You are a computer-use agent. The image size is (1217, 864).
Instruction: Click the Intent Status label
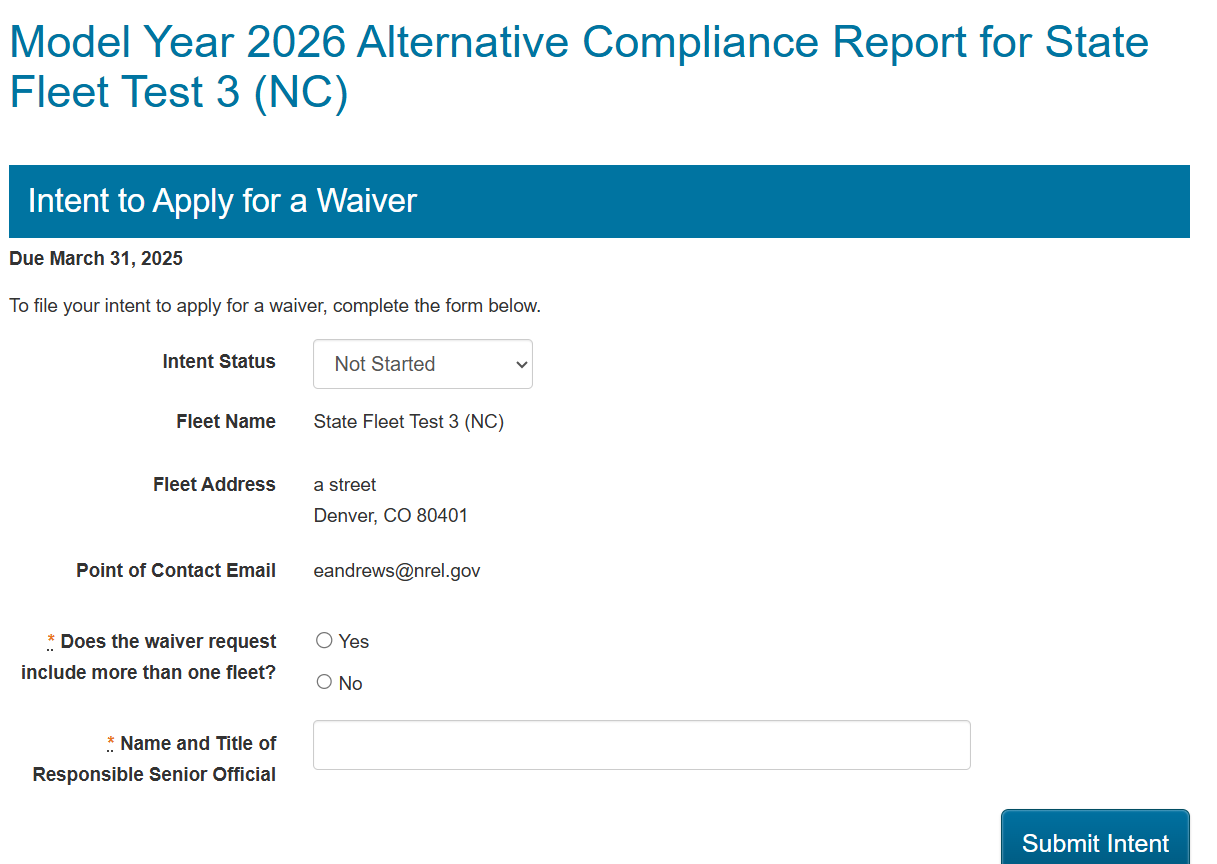click(219, 361)
